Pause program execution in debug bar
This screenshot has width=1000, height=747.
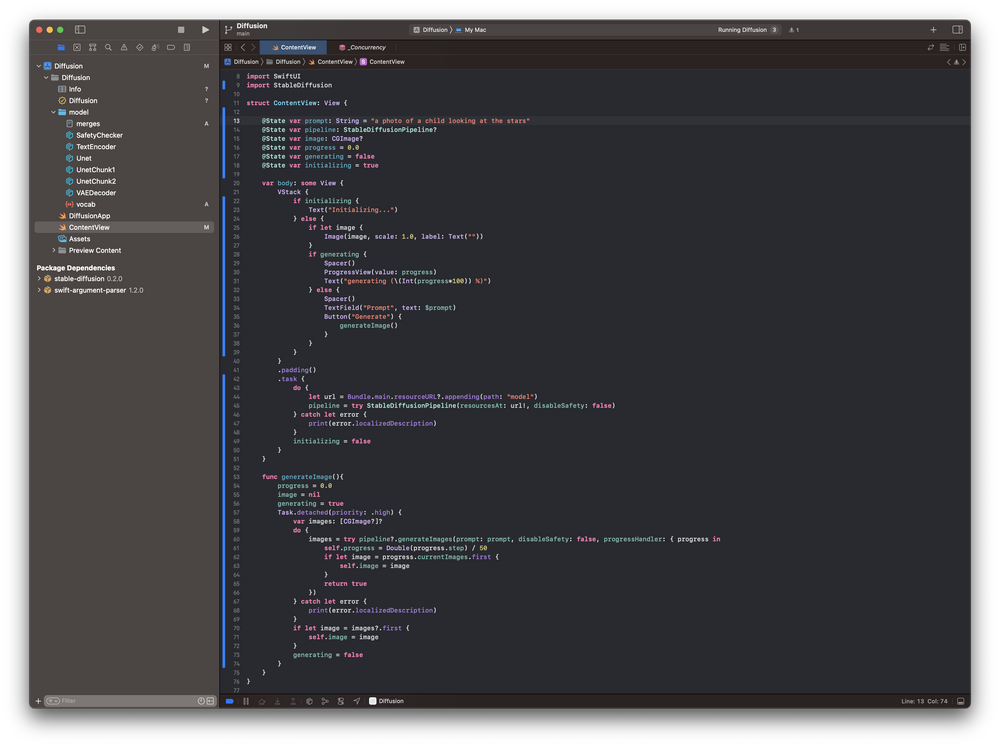[246, 701]
